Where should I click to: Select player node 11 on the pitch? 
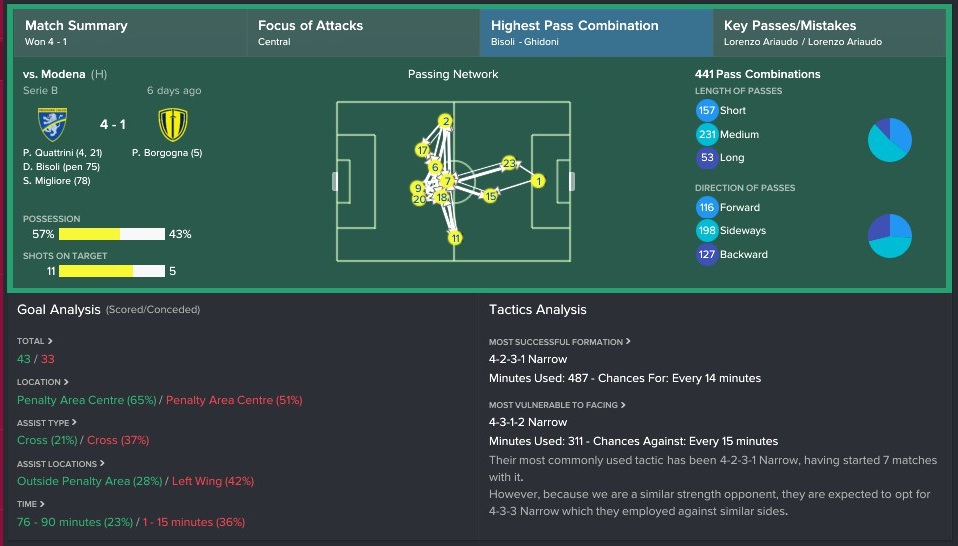coord(455,238)
